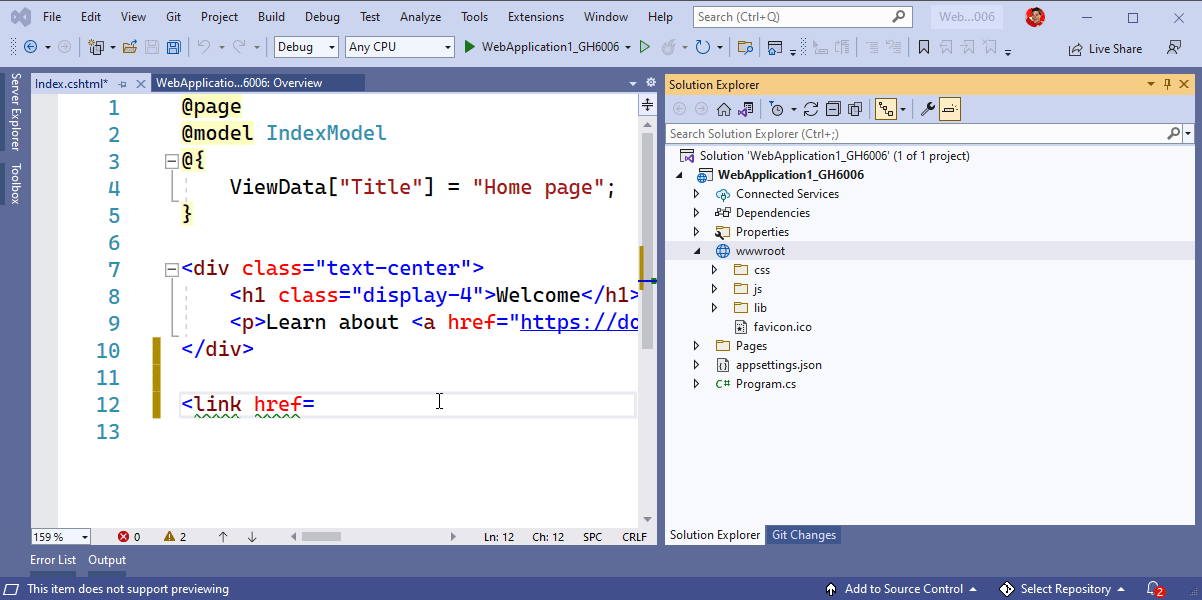Open Properties via the wrench icon
This screenshot has height=600, width=1202.
pyautogui.click(x=928, y=108)
